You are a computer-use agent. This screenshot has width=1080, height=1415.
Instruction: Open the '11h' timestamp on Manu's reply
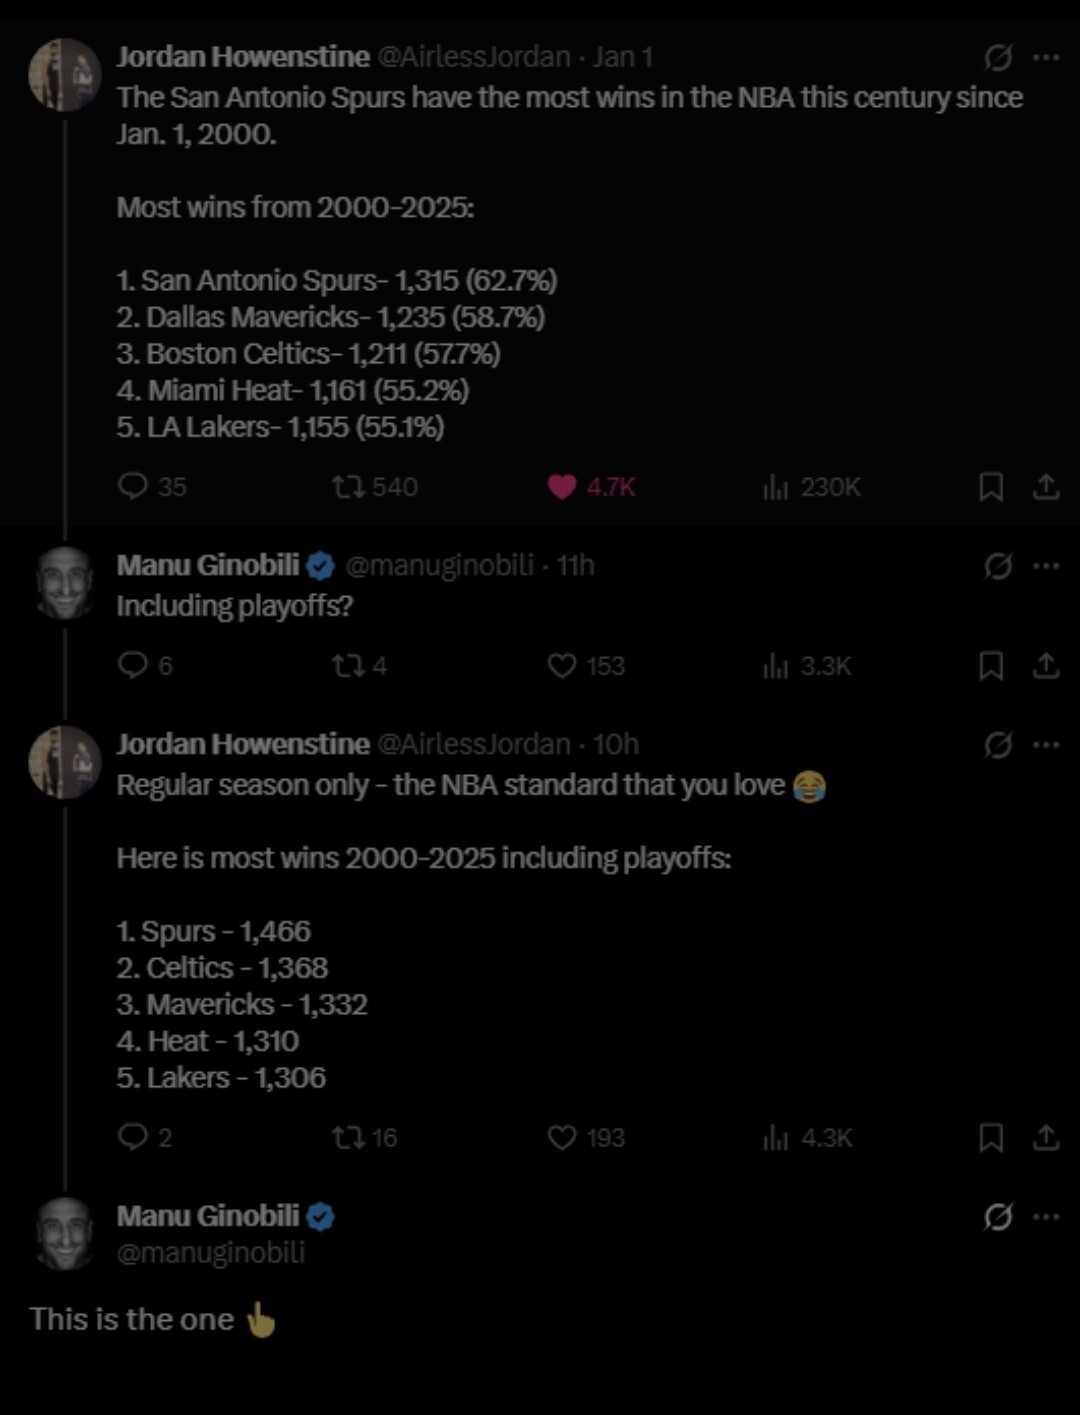(575, 565)
